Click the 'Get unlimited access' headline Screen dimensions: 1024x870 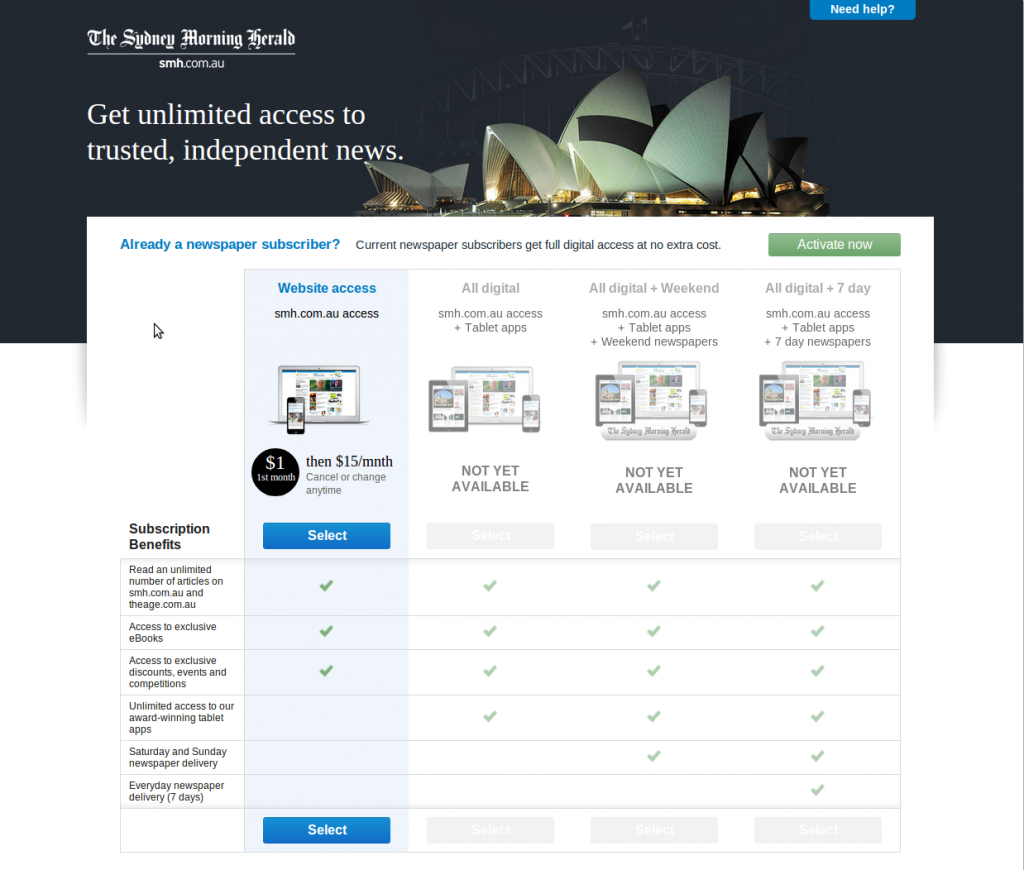pyautogui.click(x=245, y=132)
